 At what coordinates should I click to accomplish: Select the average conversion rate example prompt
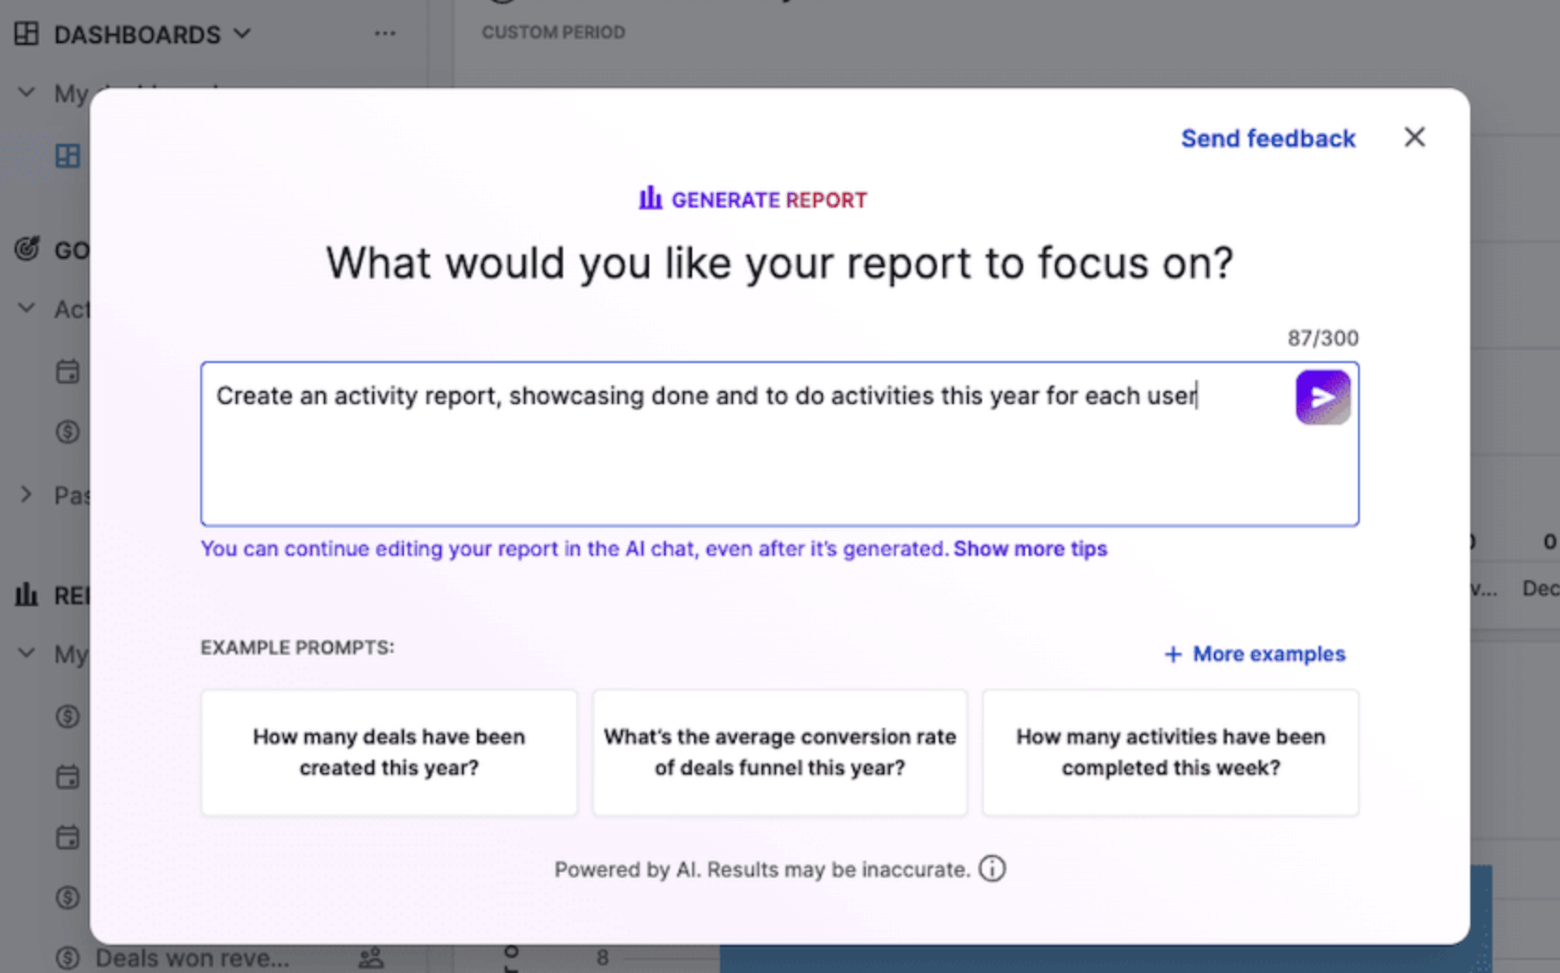(x=779, y=752)
